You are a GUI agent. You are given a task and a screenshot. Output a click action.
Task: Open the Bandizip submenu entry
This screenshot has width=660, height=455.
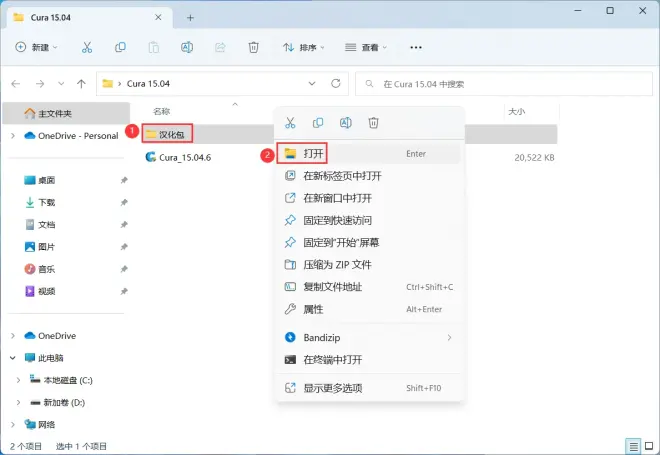point(369,338)
